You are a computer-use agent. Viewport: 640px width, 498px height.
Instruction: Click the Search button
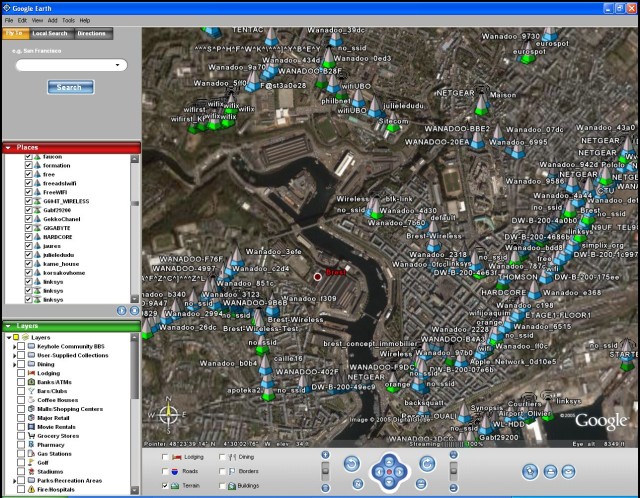[70, 87]
